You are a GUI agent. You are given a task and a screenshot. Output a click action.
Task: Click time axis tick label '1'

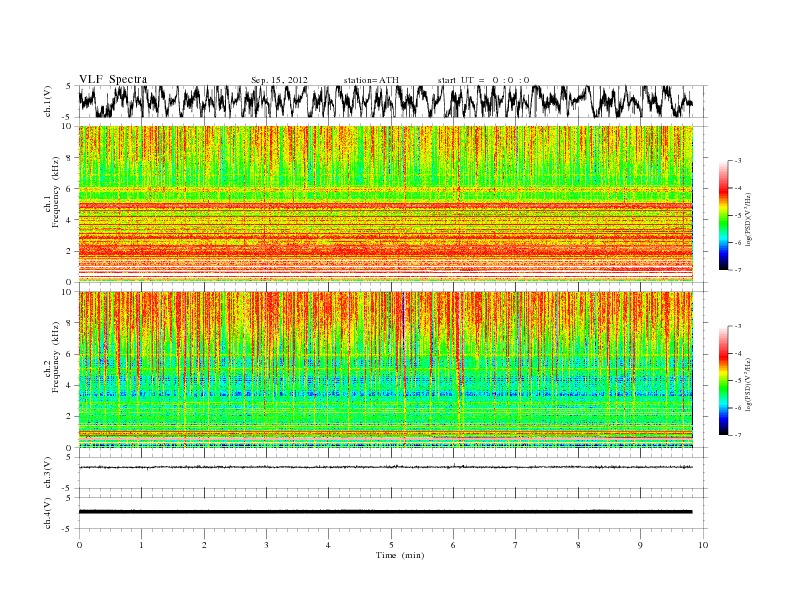[x=141, y=545]
